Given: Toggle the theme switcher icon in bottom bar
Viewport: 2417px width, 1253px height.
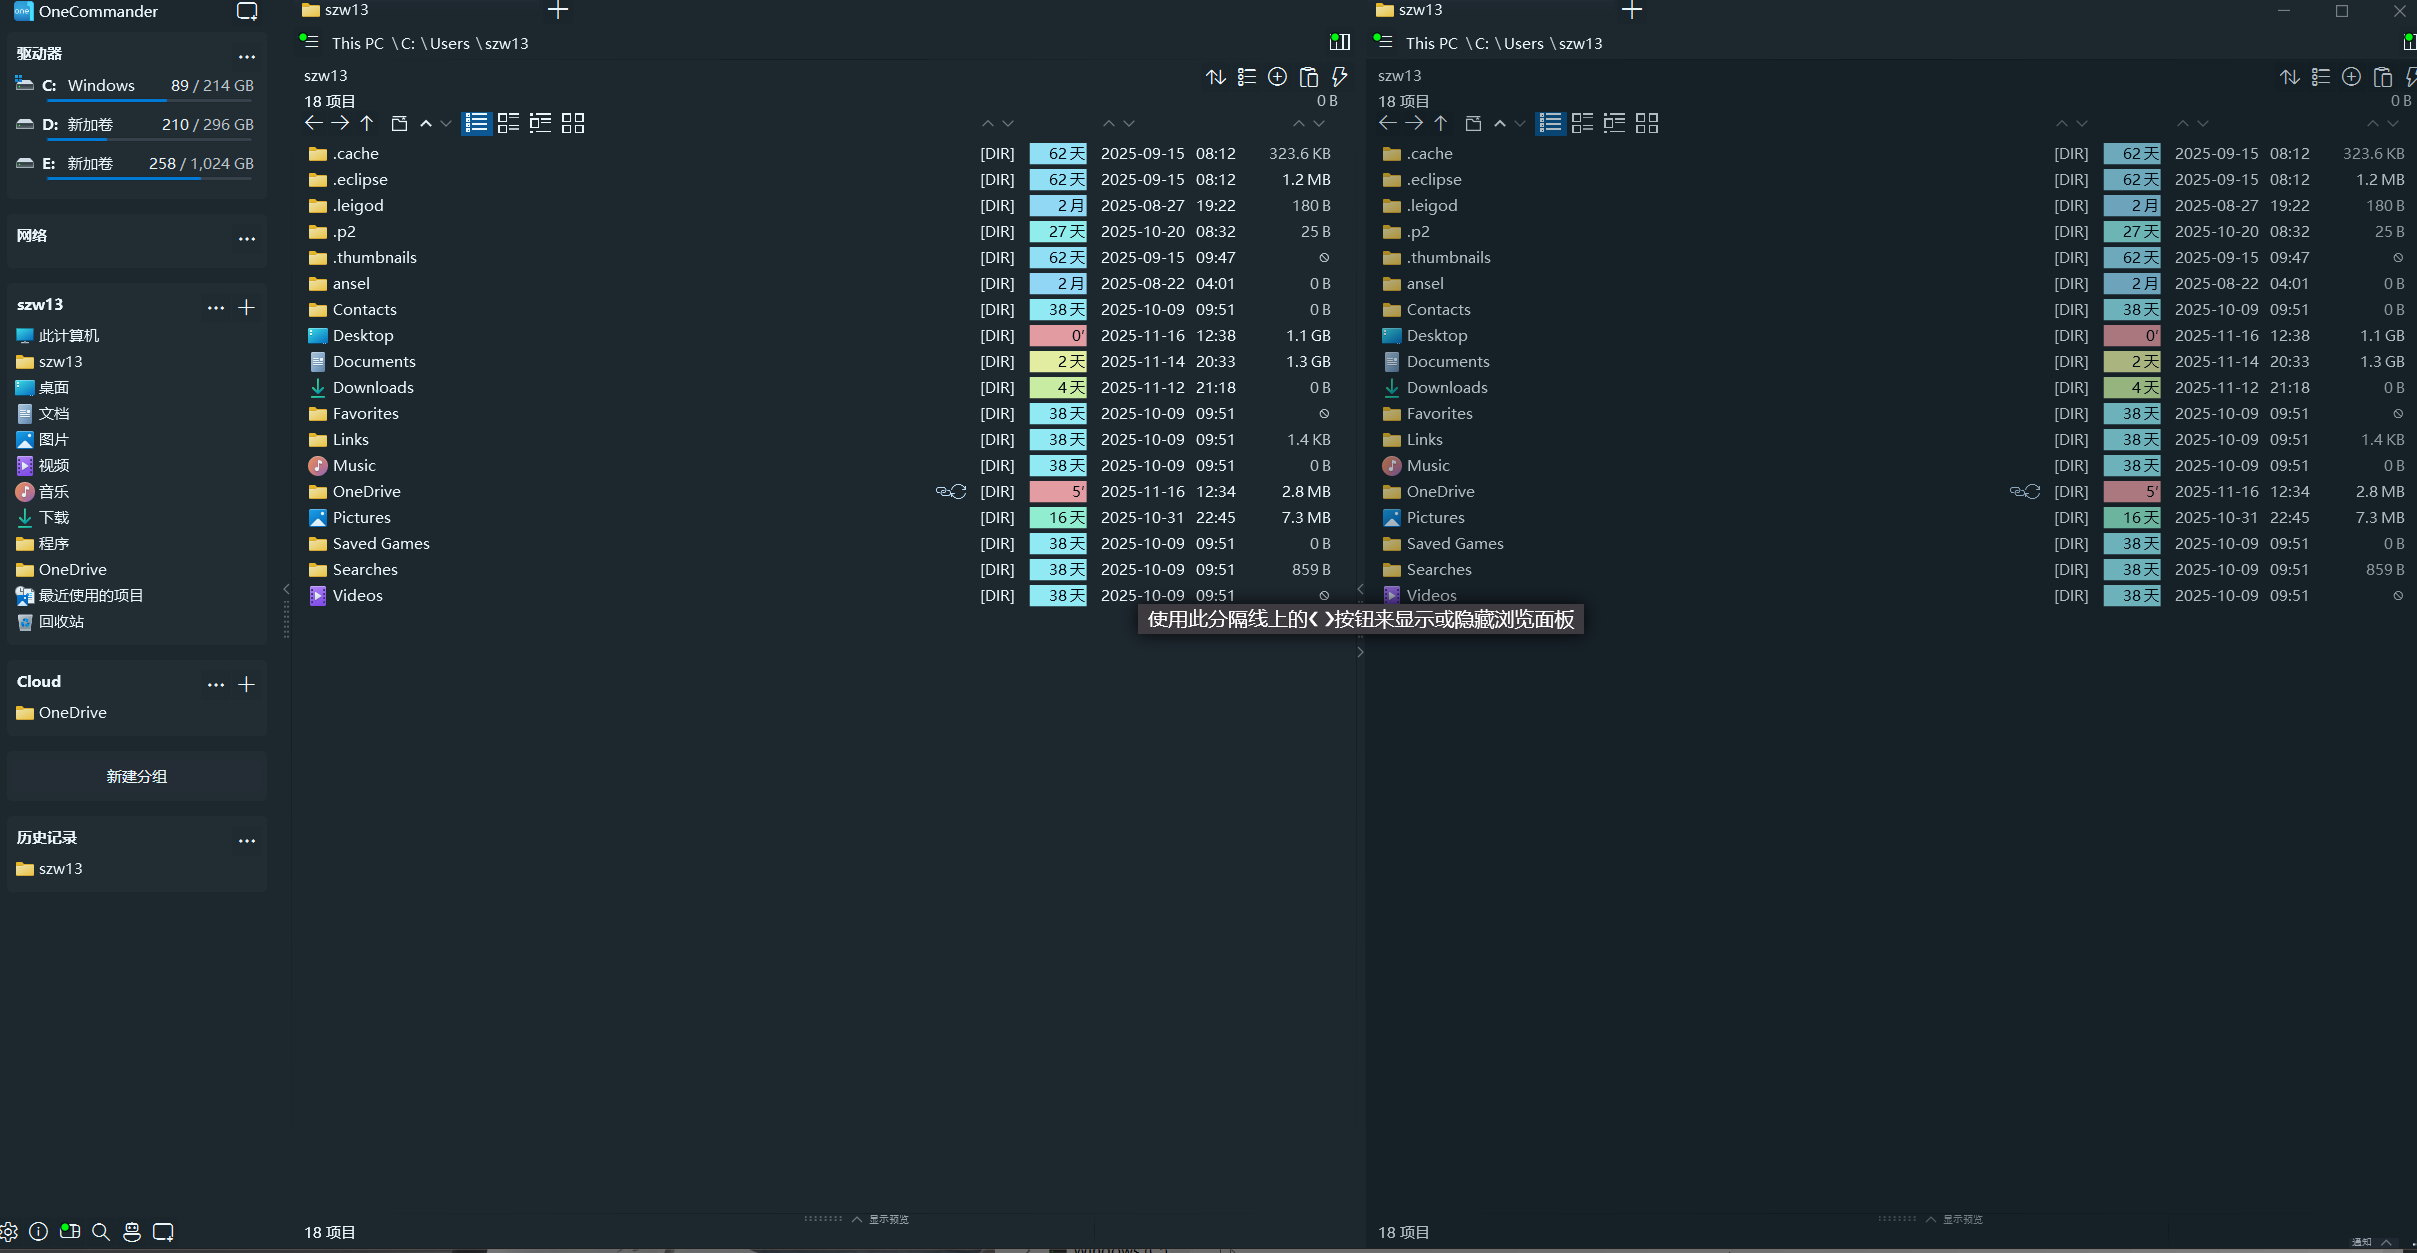Looking at the screenshot, I should click(70, 1232).
